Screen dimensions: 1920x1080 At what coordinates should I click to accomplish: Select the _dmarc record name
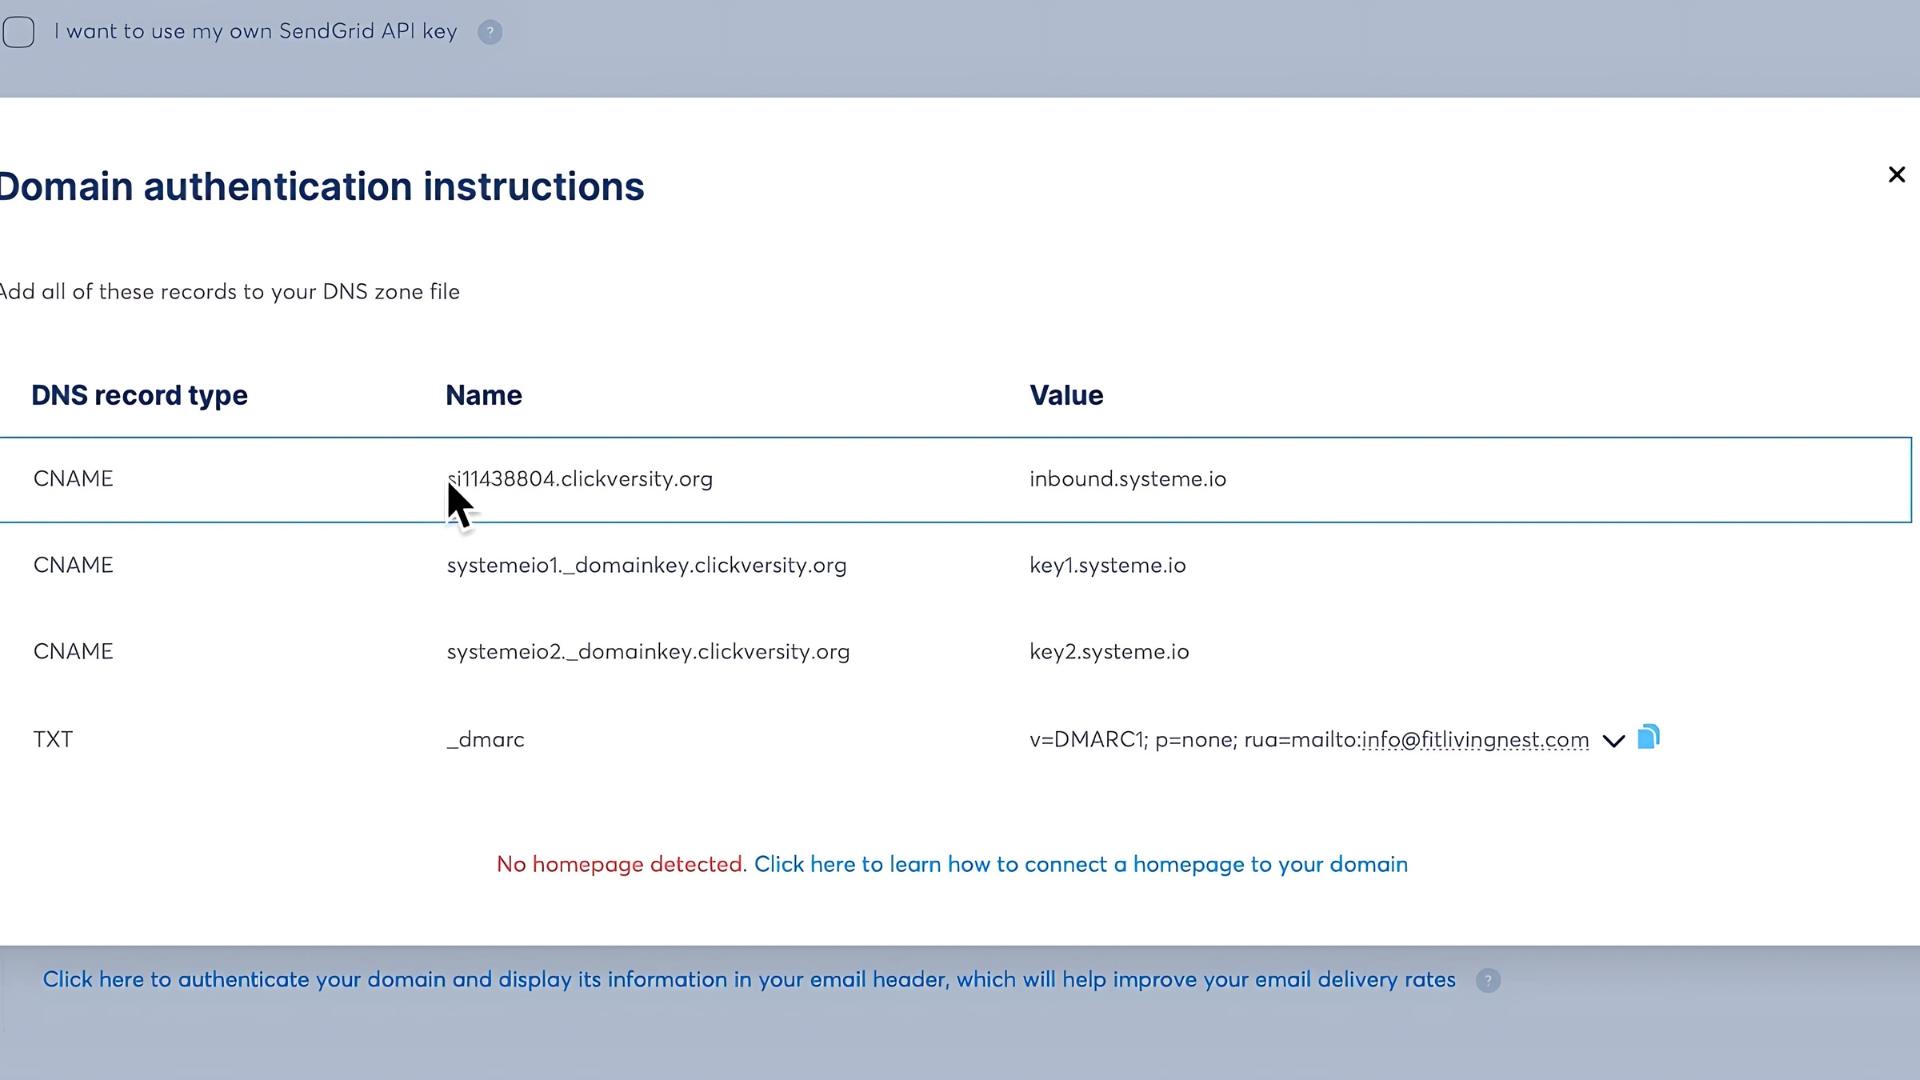[x=485, y=740]
